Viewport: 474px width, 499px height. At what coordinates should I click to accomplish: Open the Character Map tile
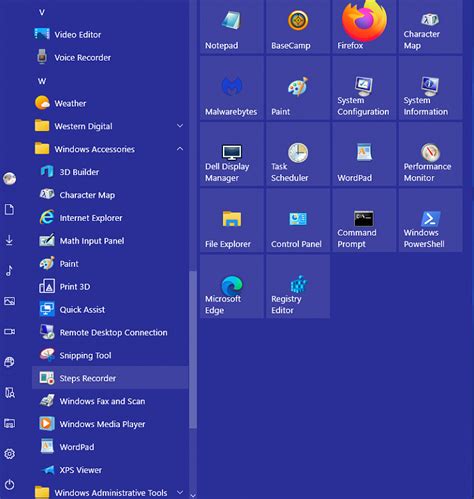[x=430, y=26]
